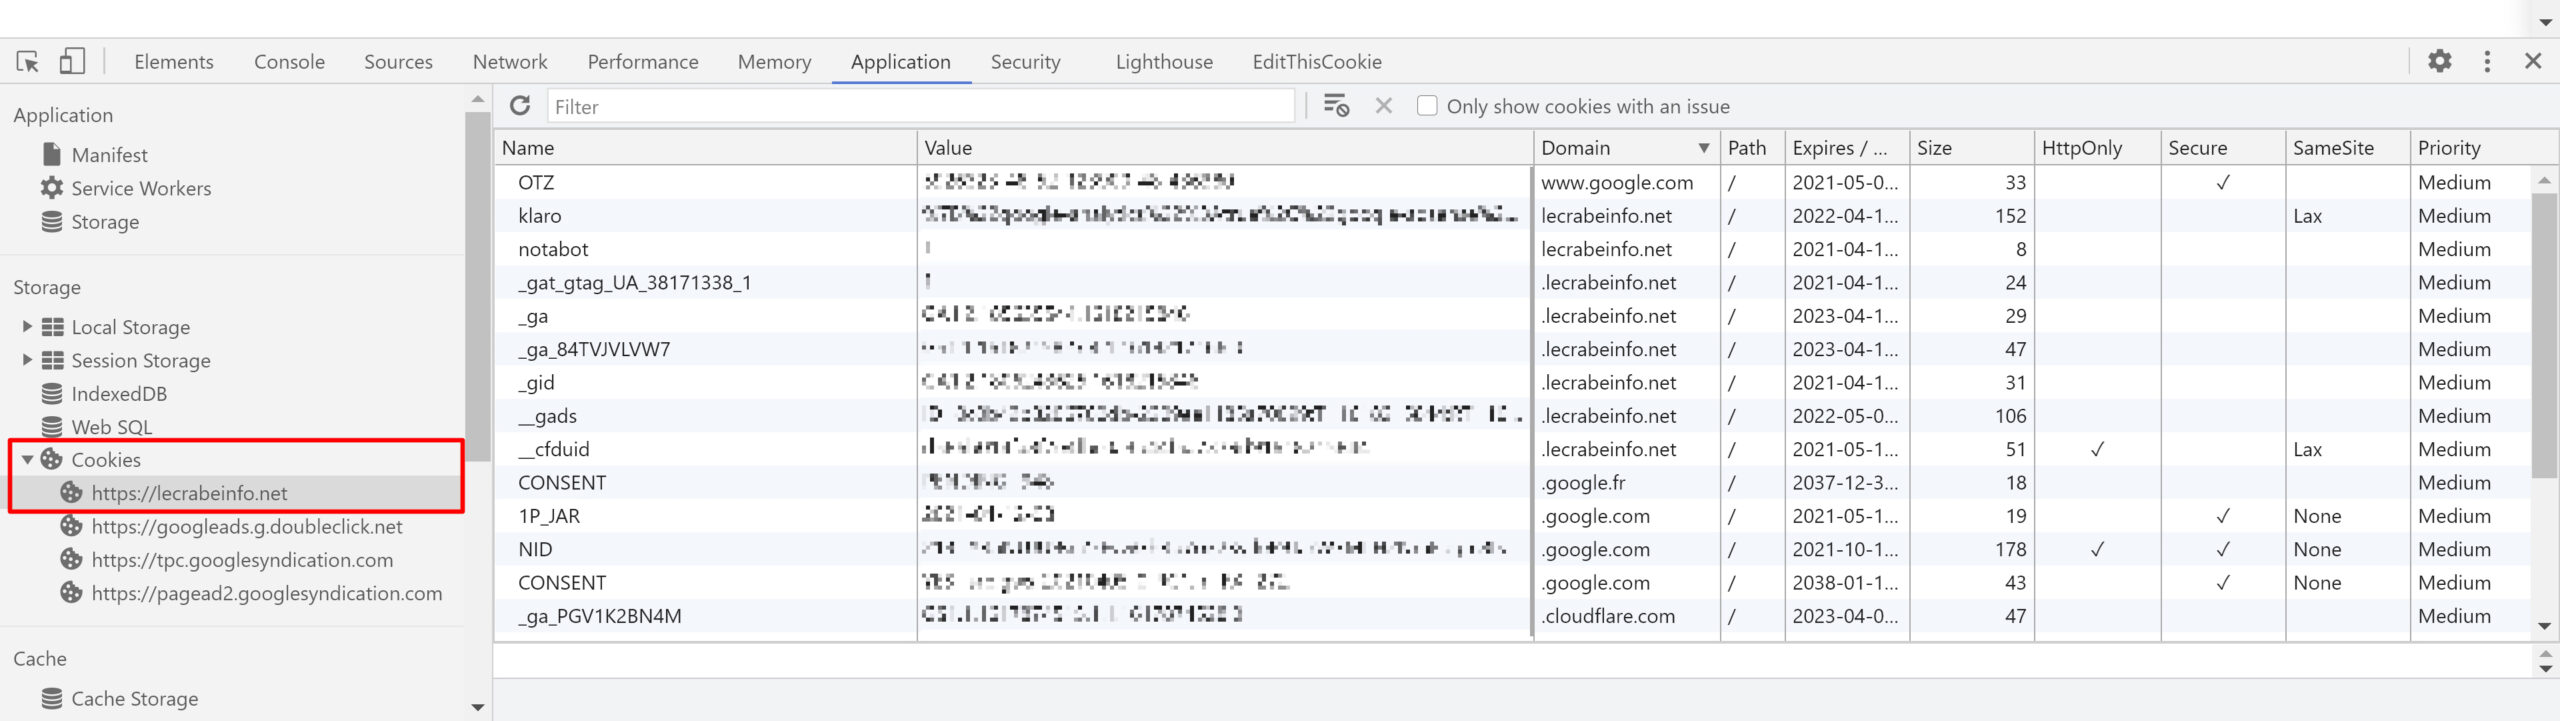The image size is (2560, 721).
Task: Select the _ga_84TVJVLVW7 cookie row
Action: point(1512,349)
